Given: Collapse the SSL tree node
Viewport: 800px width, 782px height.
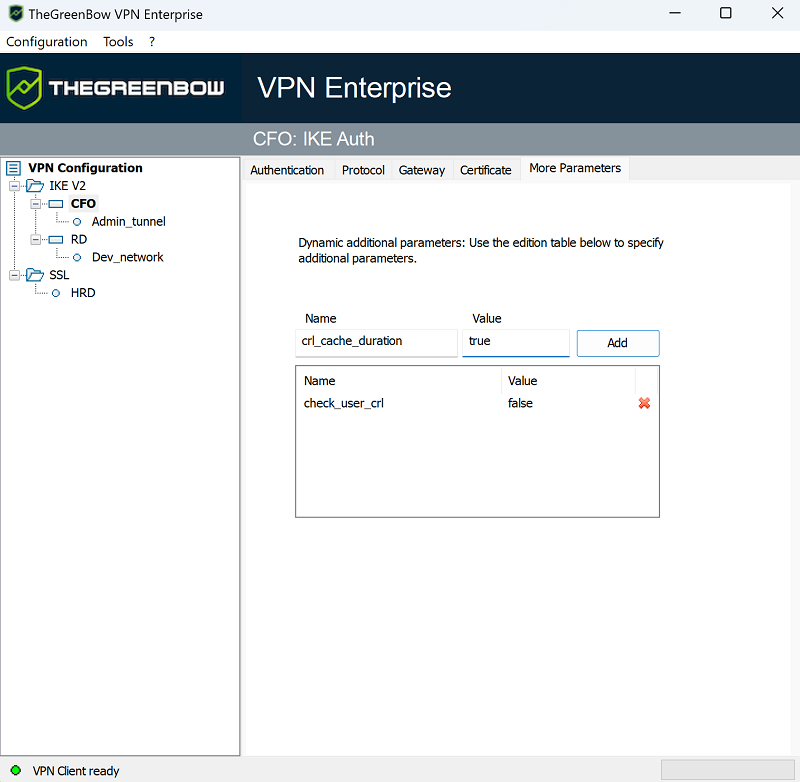Looking at the screenshot, I should point(14,275).
